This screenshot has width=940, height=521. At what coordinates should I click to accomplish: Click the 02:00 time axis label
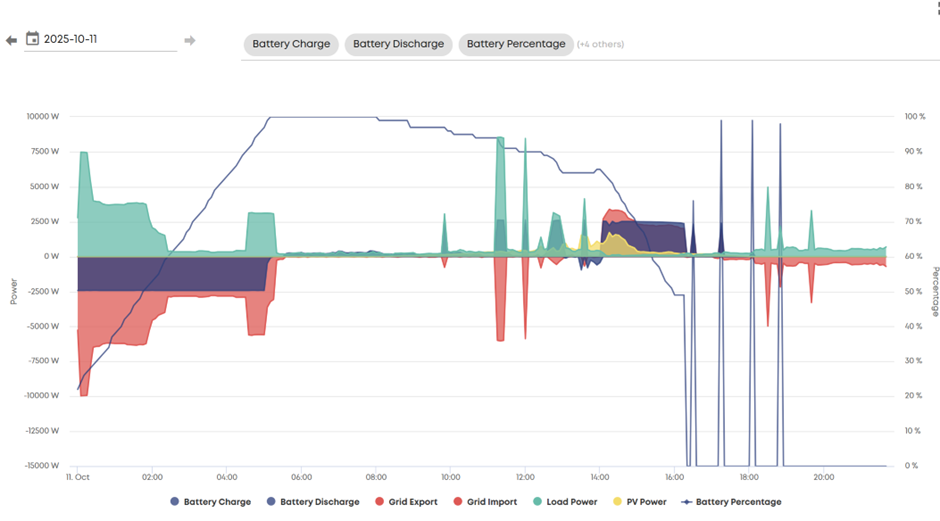point(152,477)
